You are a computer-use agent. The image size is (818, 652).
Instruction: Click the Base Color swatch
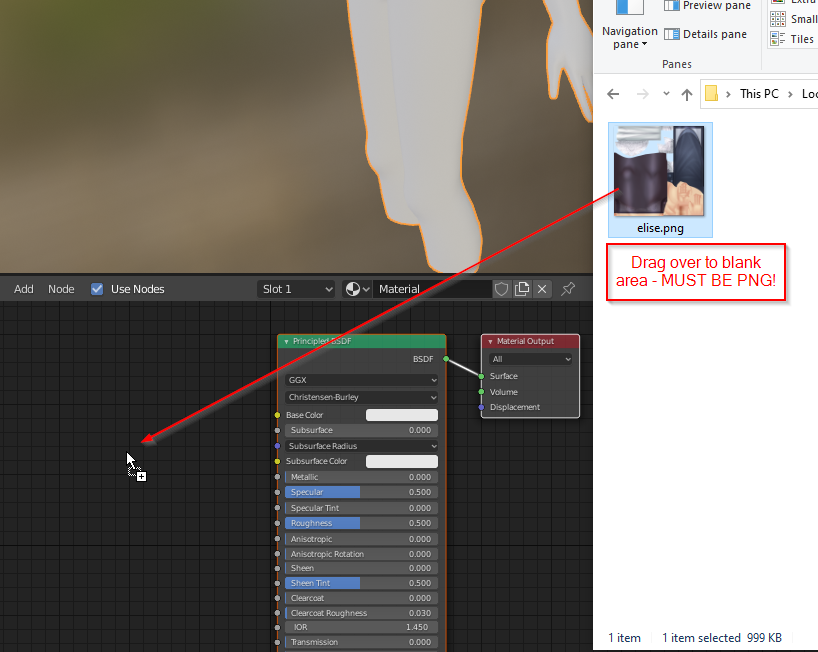(402, 415)
